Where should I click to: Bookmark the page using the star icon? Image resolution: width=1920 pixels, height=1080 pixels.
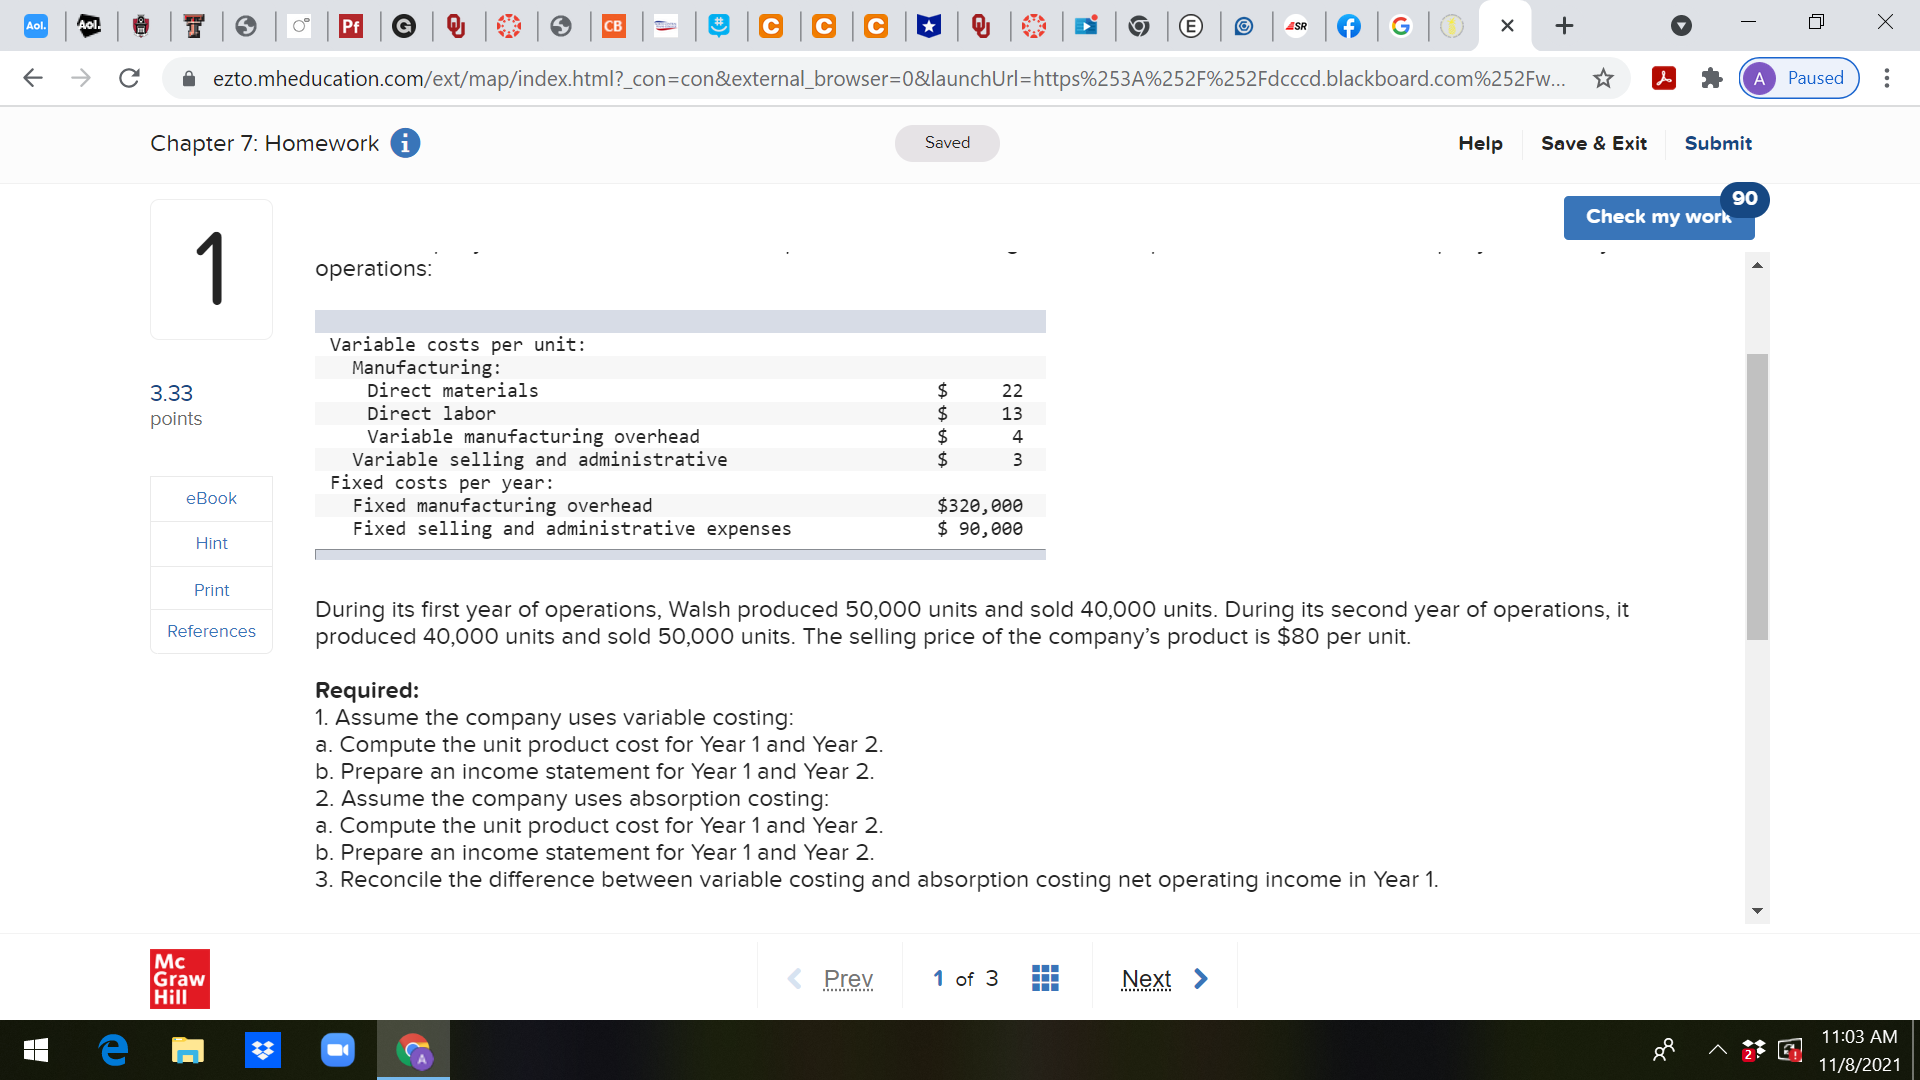(x=1600, y=78)
